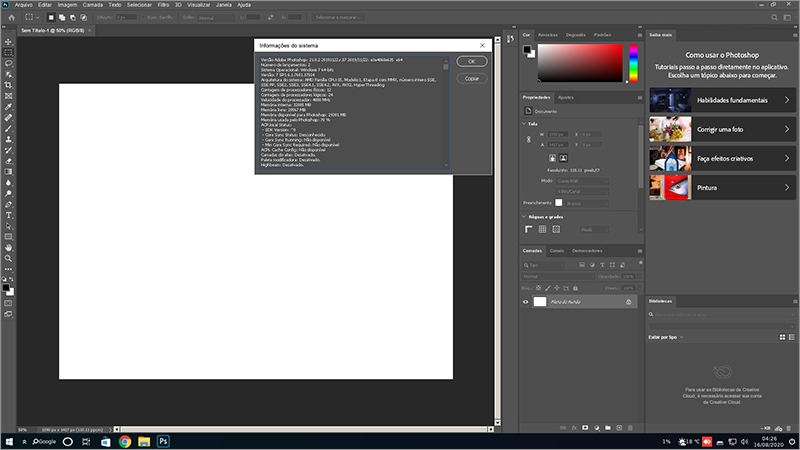Switch to the Canais tab

[x=556, y=250]
